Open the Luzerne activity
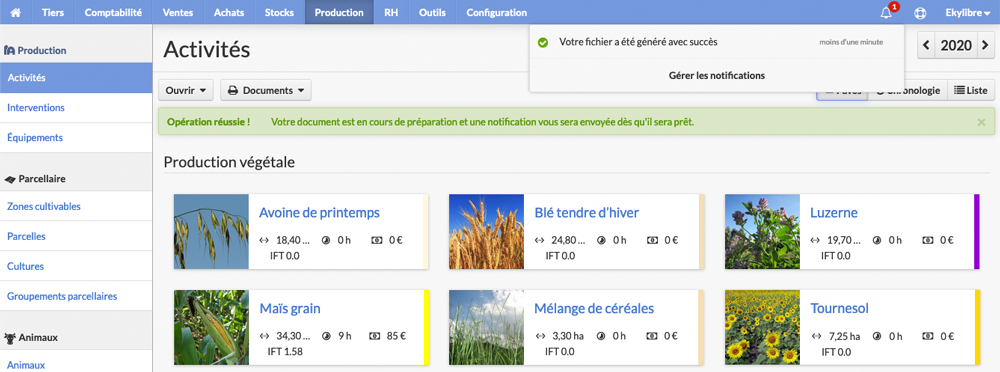The width and height of the screenshot is (1000, 372). [x=834, y=212]
